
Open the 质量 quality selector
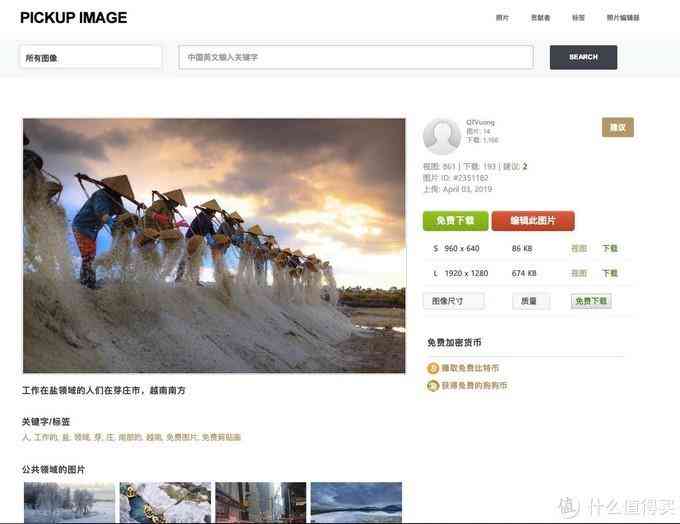530,301
